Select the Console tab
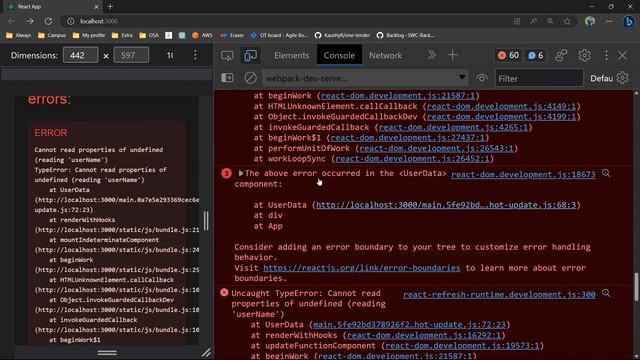 tap(339, 55)
